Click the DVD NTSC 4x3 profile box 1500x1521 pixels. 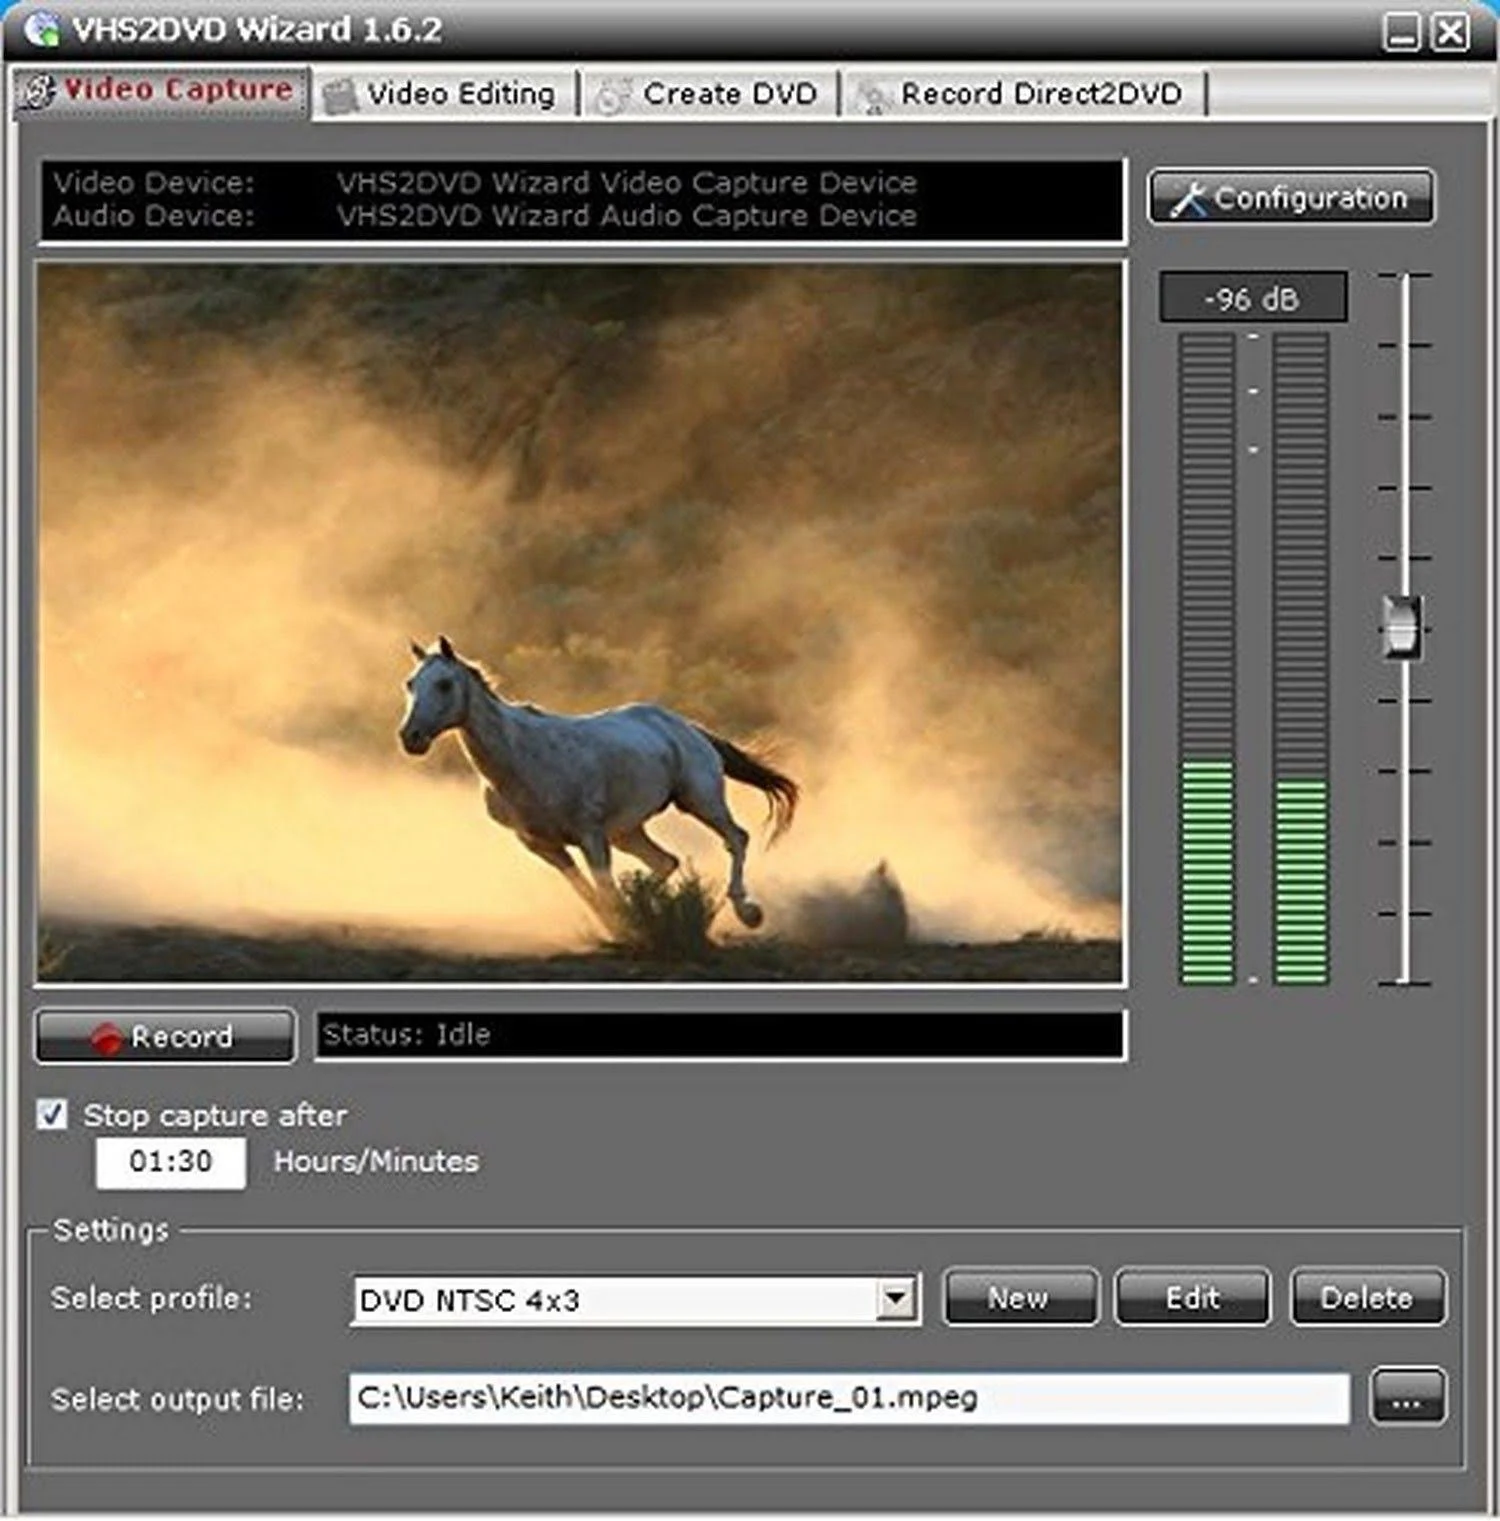click(634, 1300)
